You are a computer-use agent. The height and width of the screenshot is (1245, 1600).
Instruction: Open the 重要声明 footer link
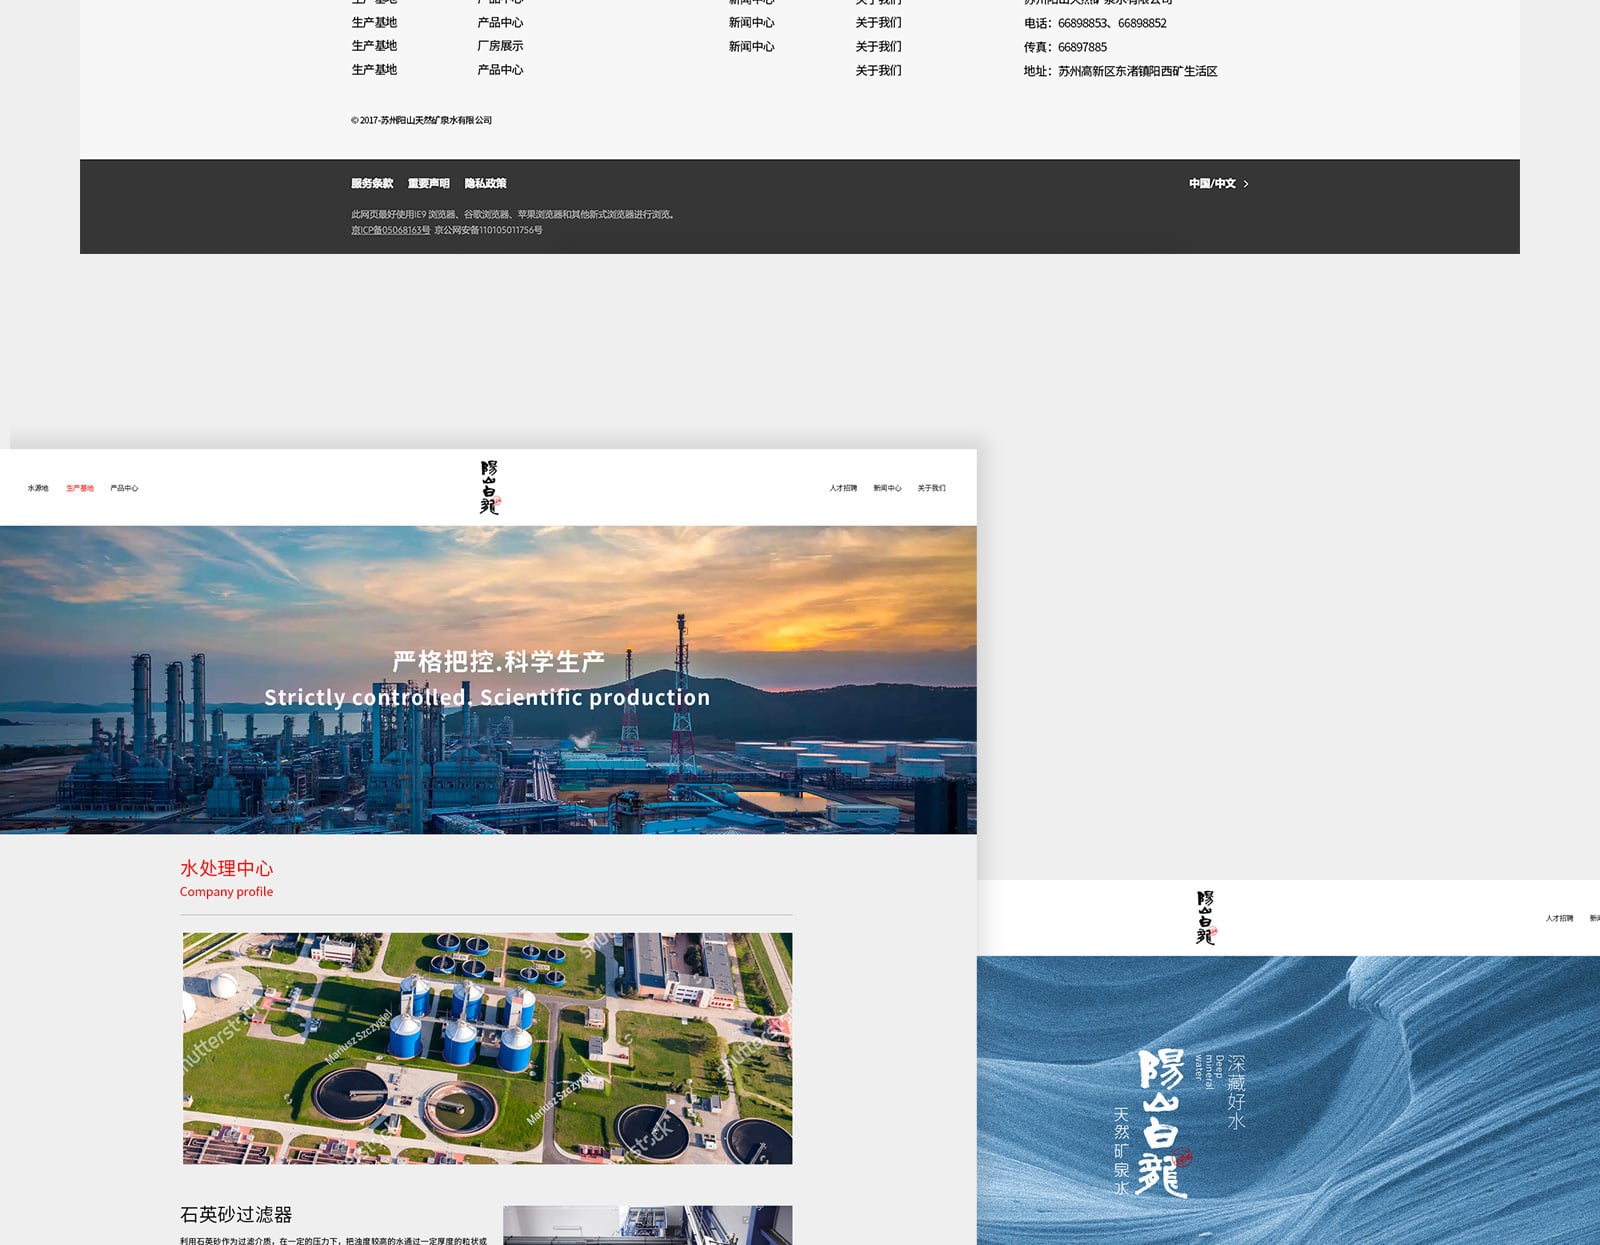point(428,184)
